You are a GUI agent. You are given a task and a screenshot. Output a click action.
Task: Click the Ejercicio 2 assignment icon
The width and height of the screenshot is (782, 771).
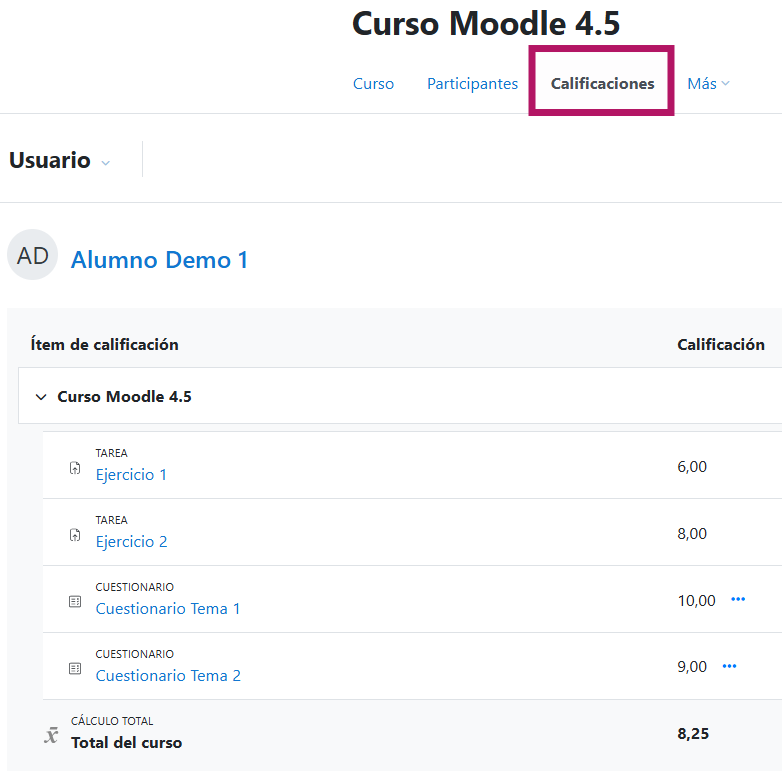click(x=75, y=535)
